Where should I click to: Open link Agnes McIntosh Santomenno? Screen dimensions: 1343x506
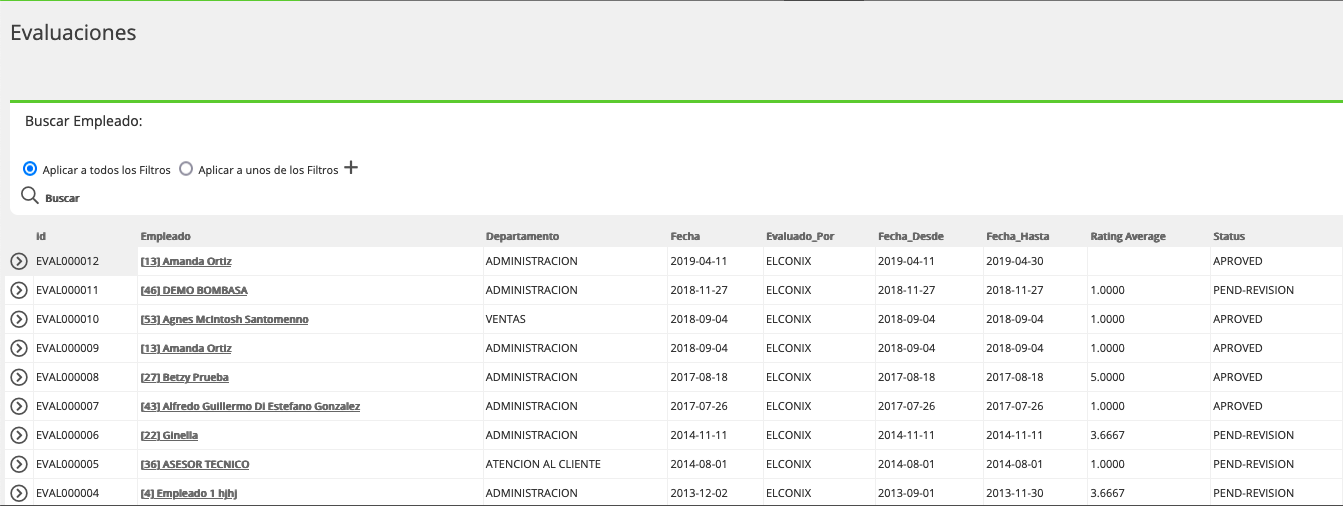pyautogui.click(x=225, y=319)
